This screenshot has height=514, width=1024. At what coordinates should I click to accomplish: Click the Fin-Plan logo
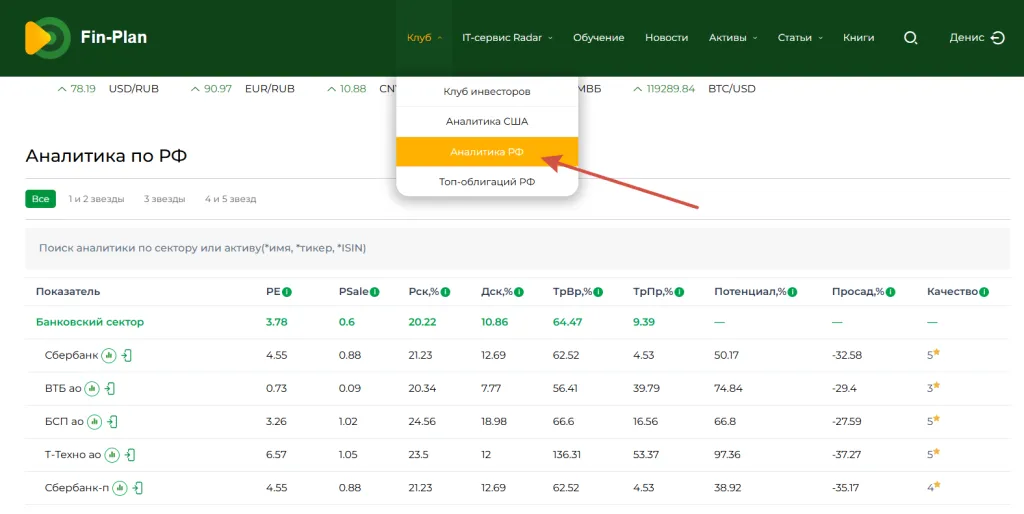86,38
